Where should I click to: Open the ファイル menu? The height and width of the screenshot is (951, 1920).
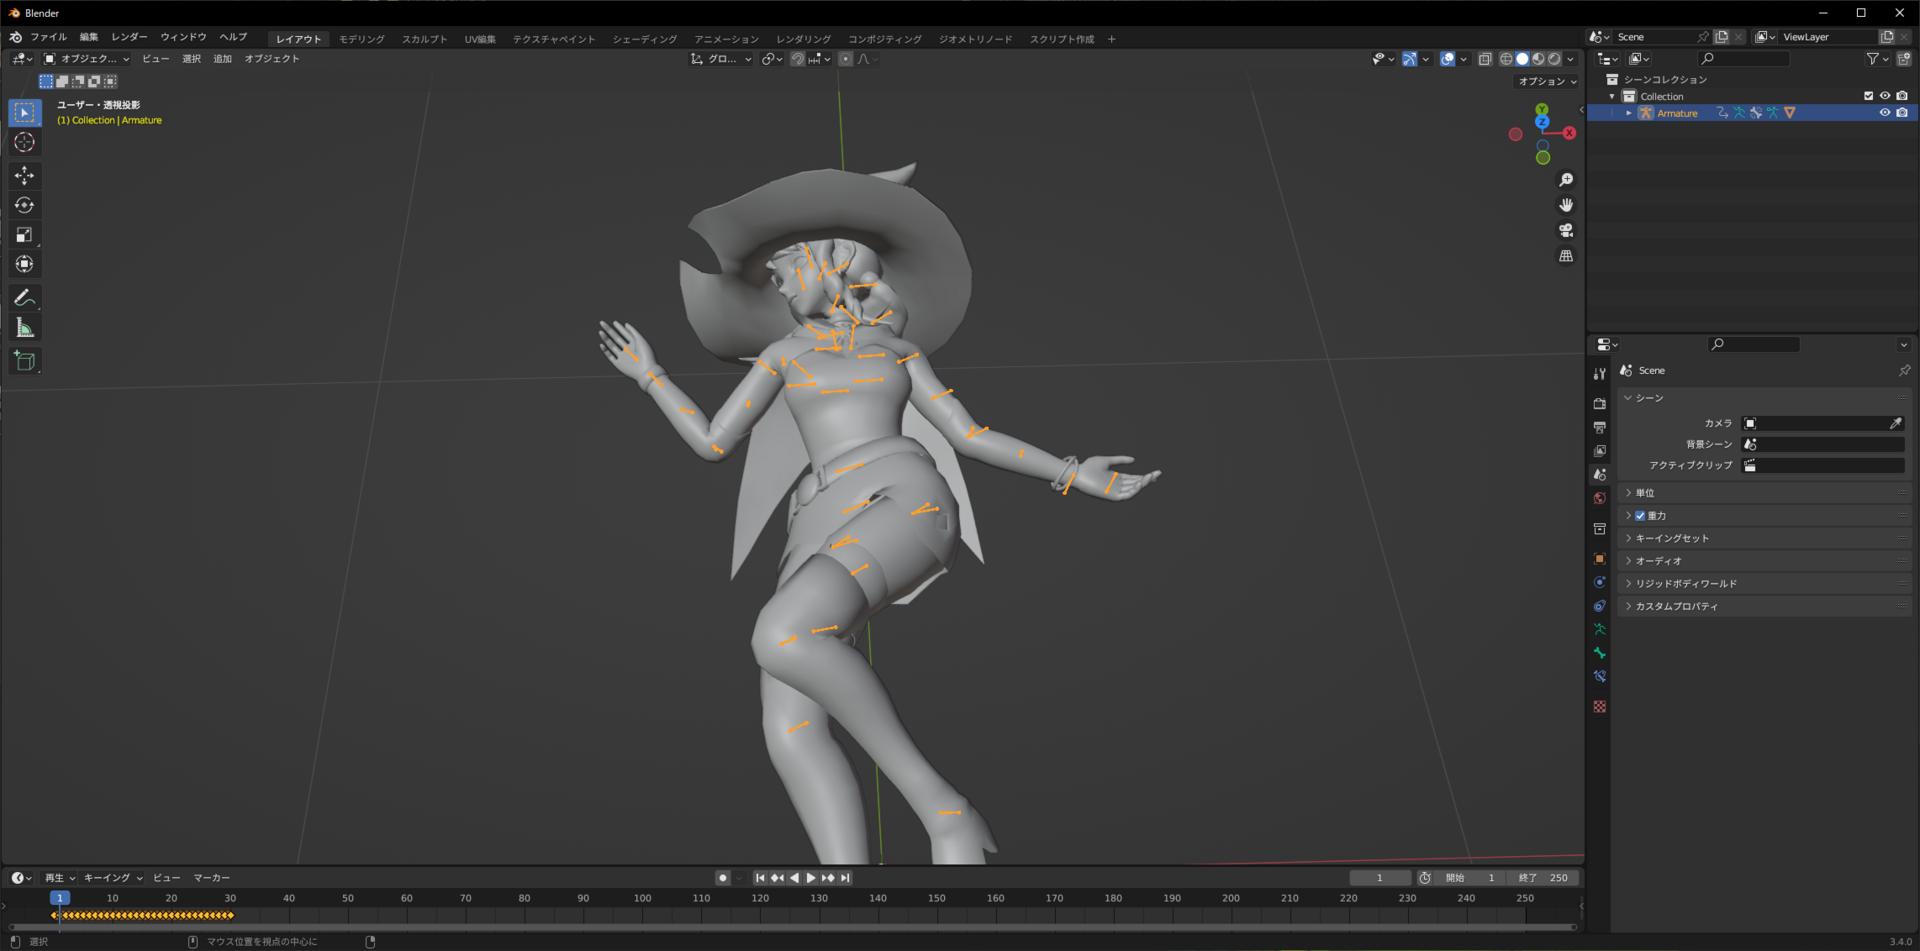48,37
